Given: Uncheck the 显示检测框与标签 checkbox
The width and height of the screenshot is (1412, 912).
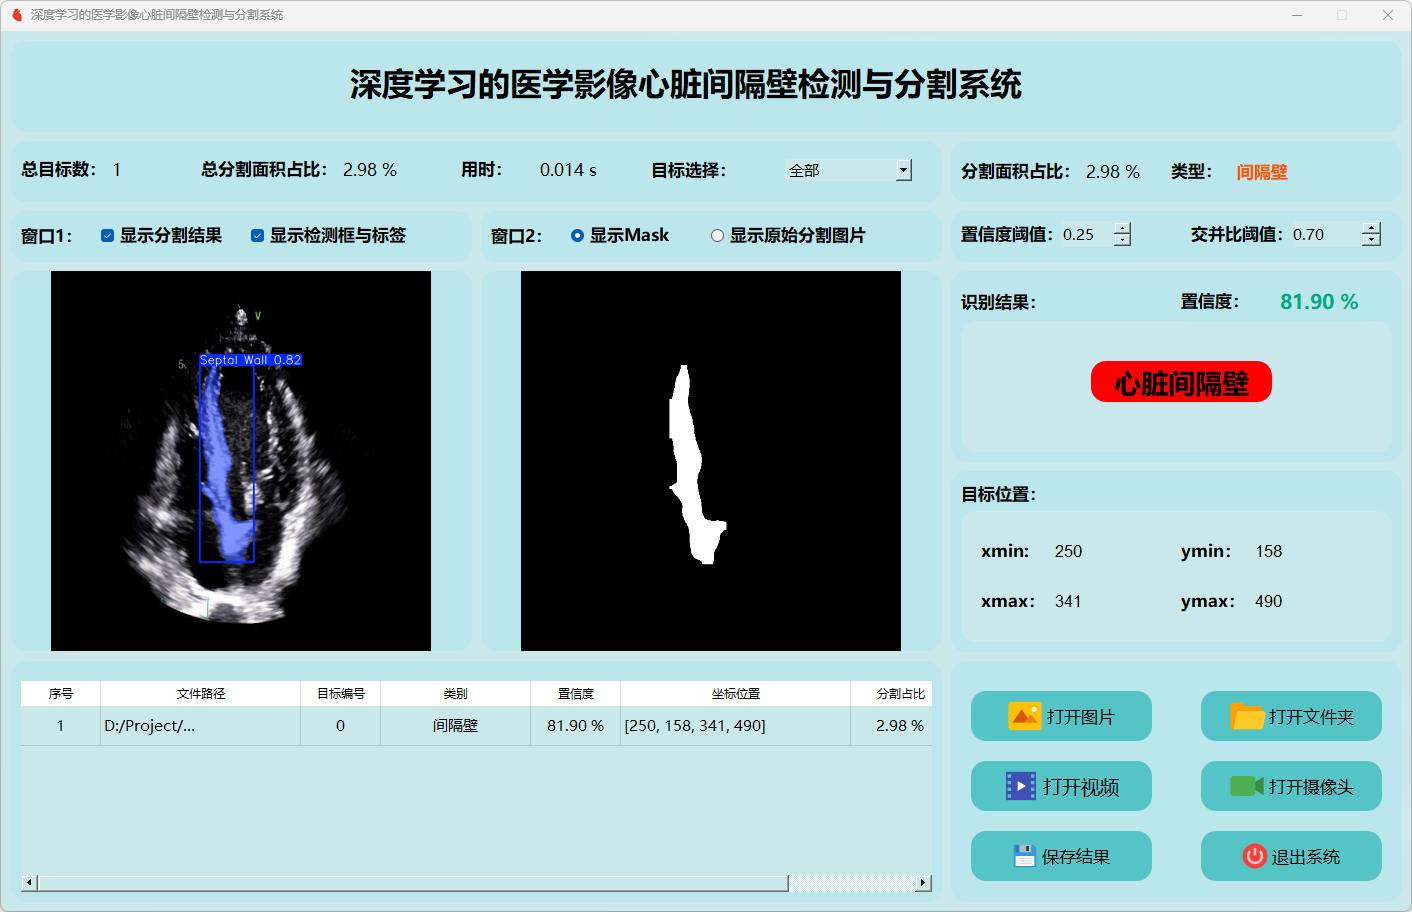Looking at the screenshot, I should [x=257, y=236].
